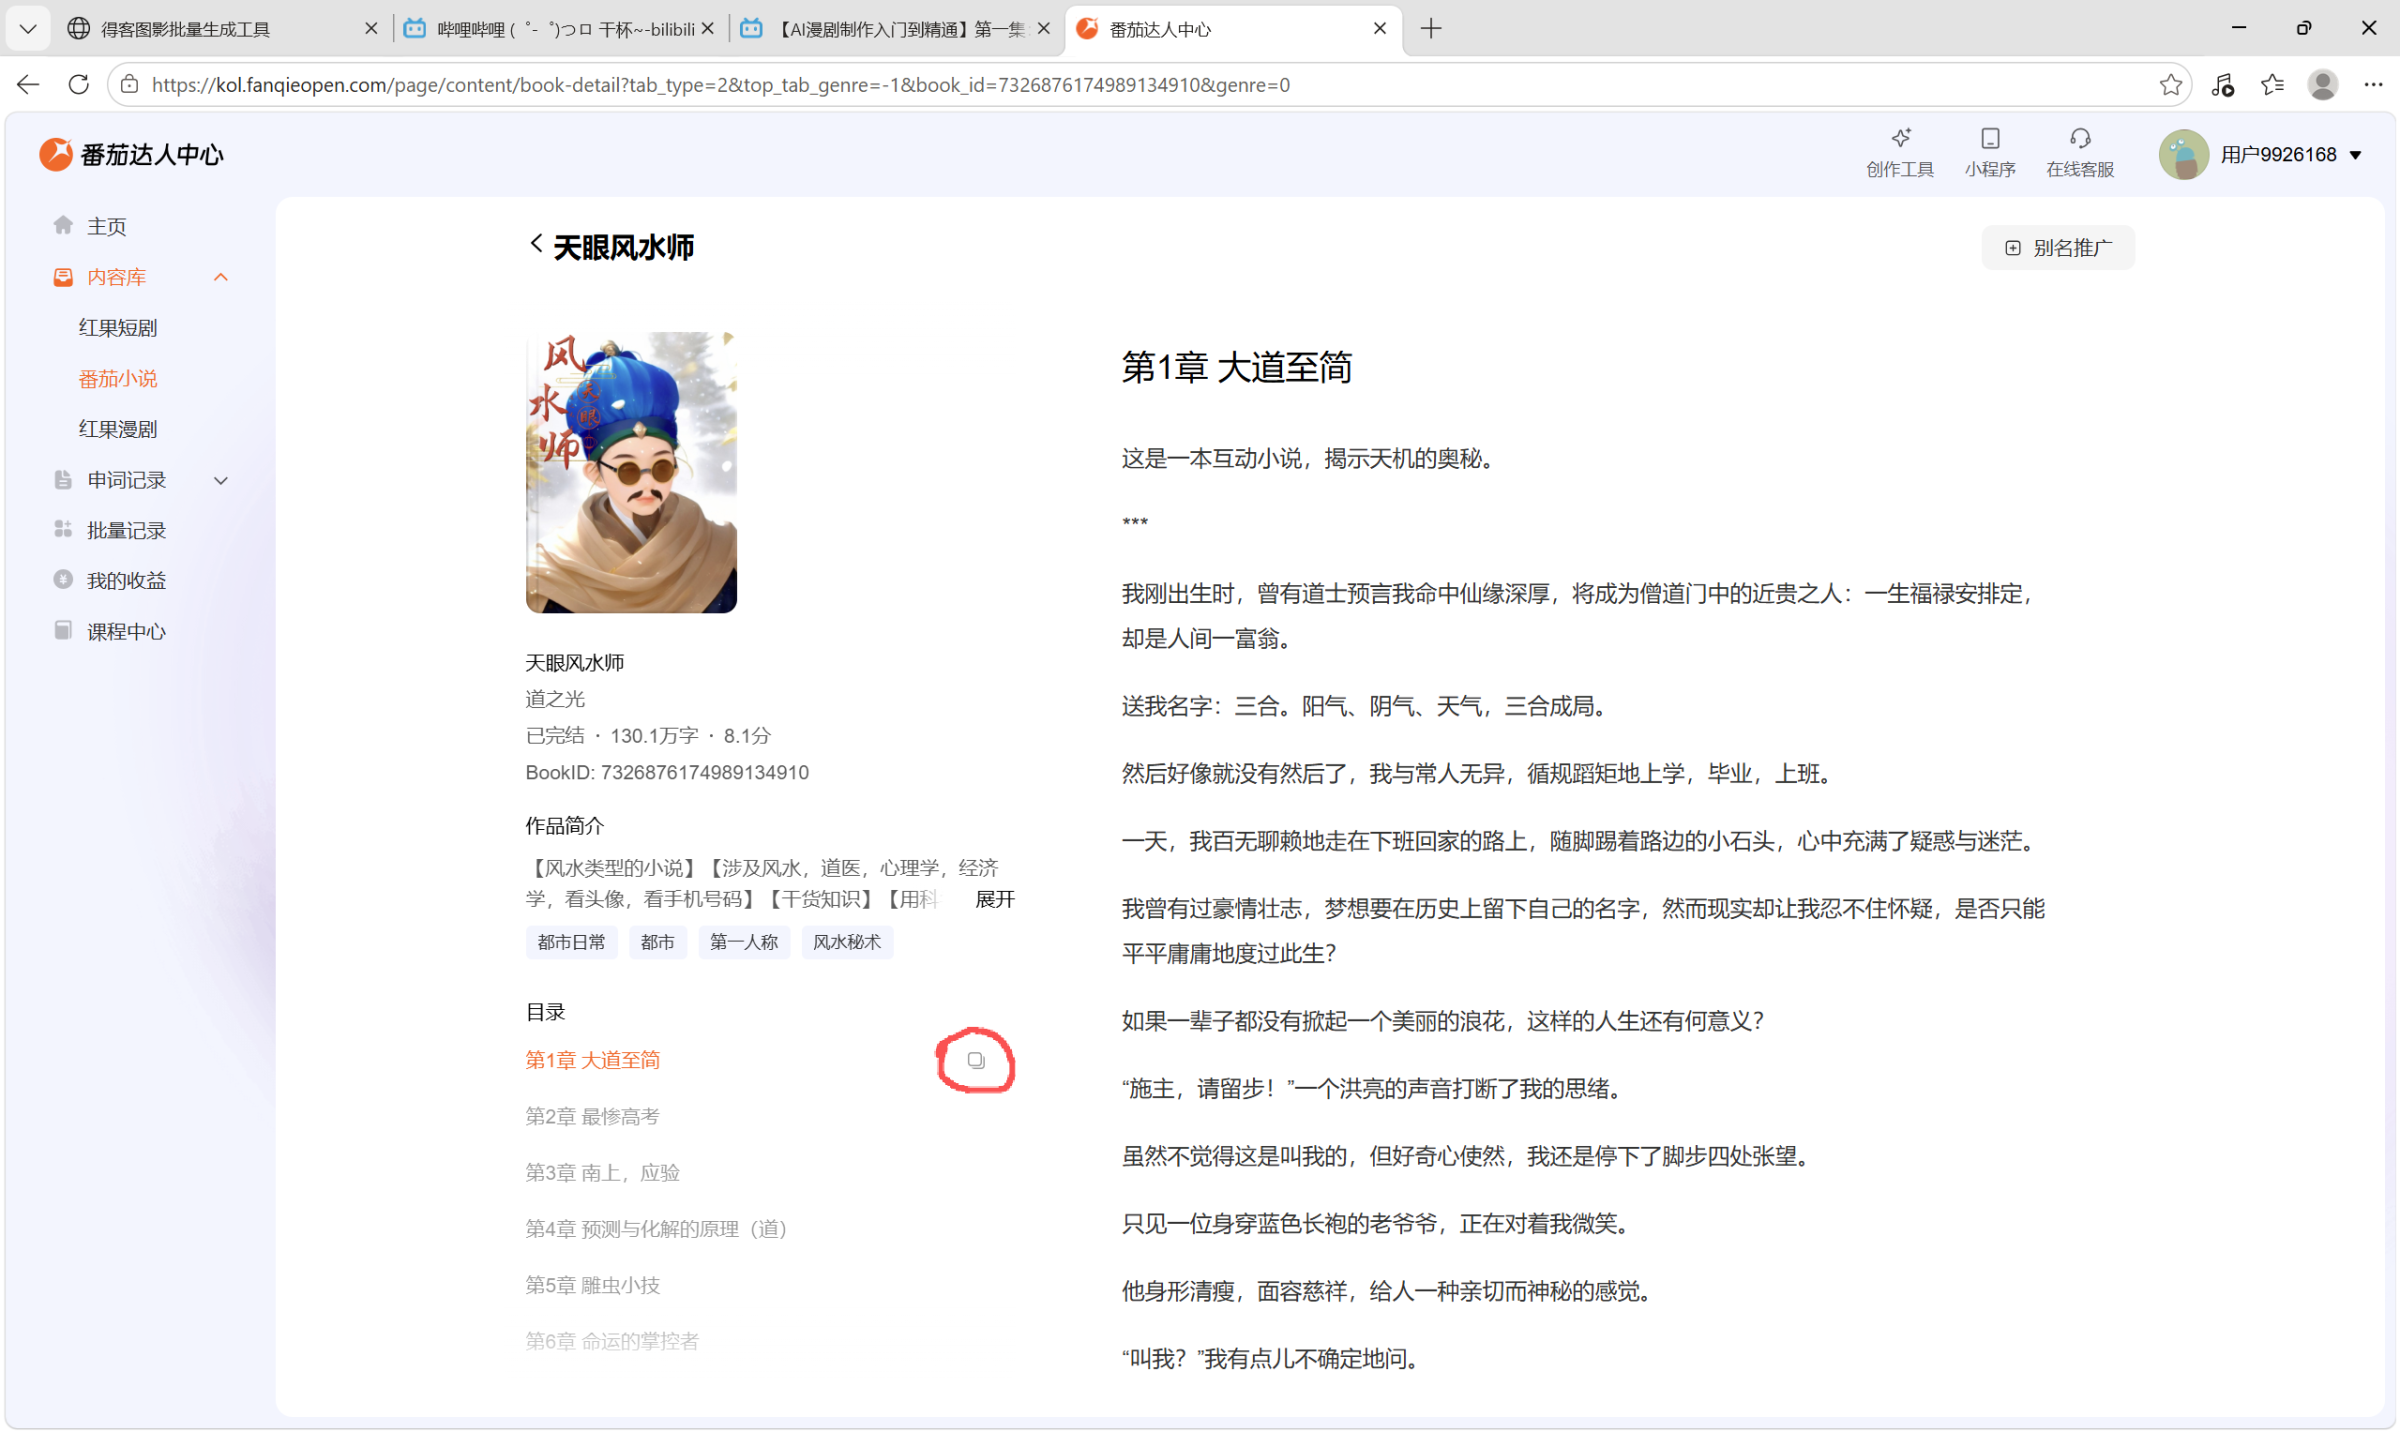The width and height of the screenshot is (2400, 1432).
Task: Select 红果漫剧 in the sidebar
Action: point(118,429)
